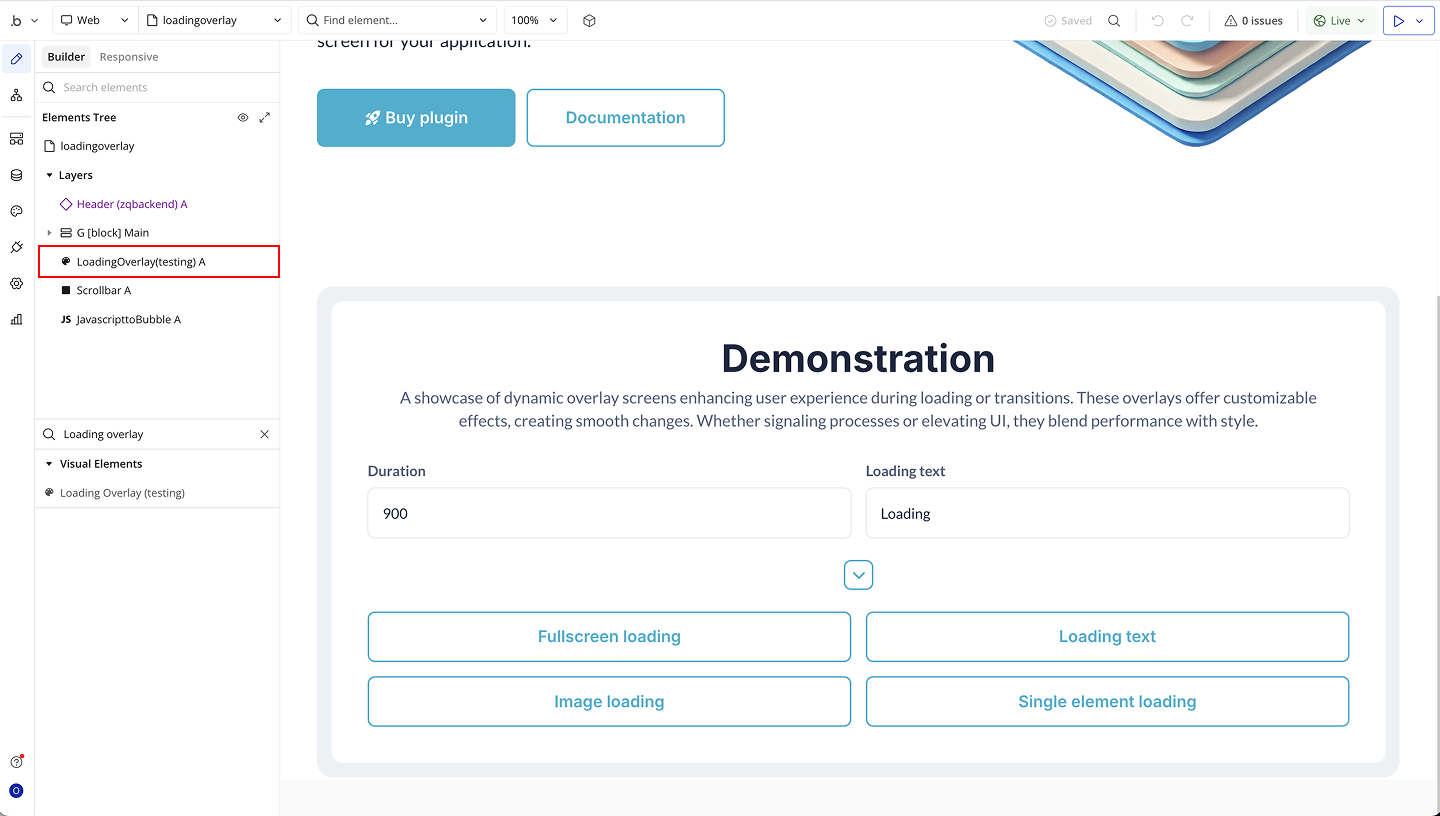1440x816 pixels.
Task: Click the chevron-down button under Duration
Action: pos(858,575)
